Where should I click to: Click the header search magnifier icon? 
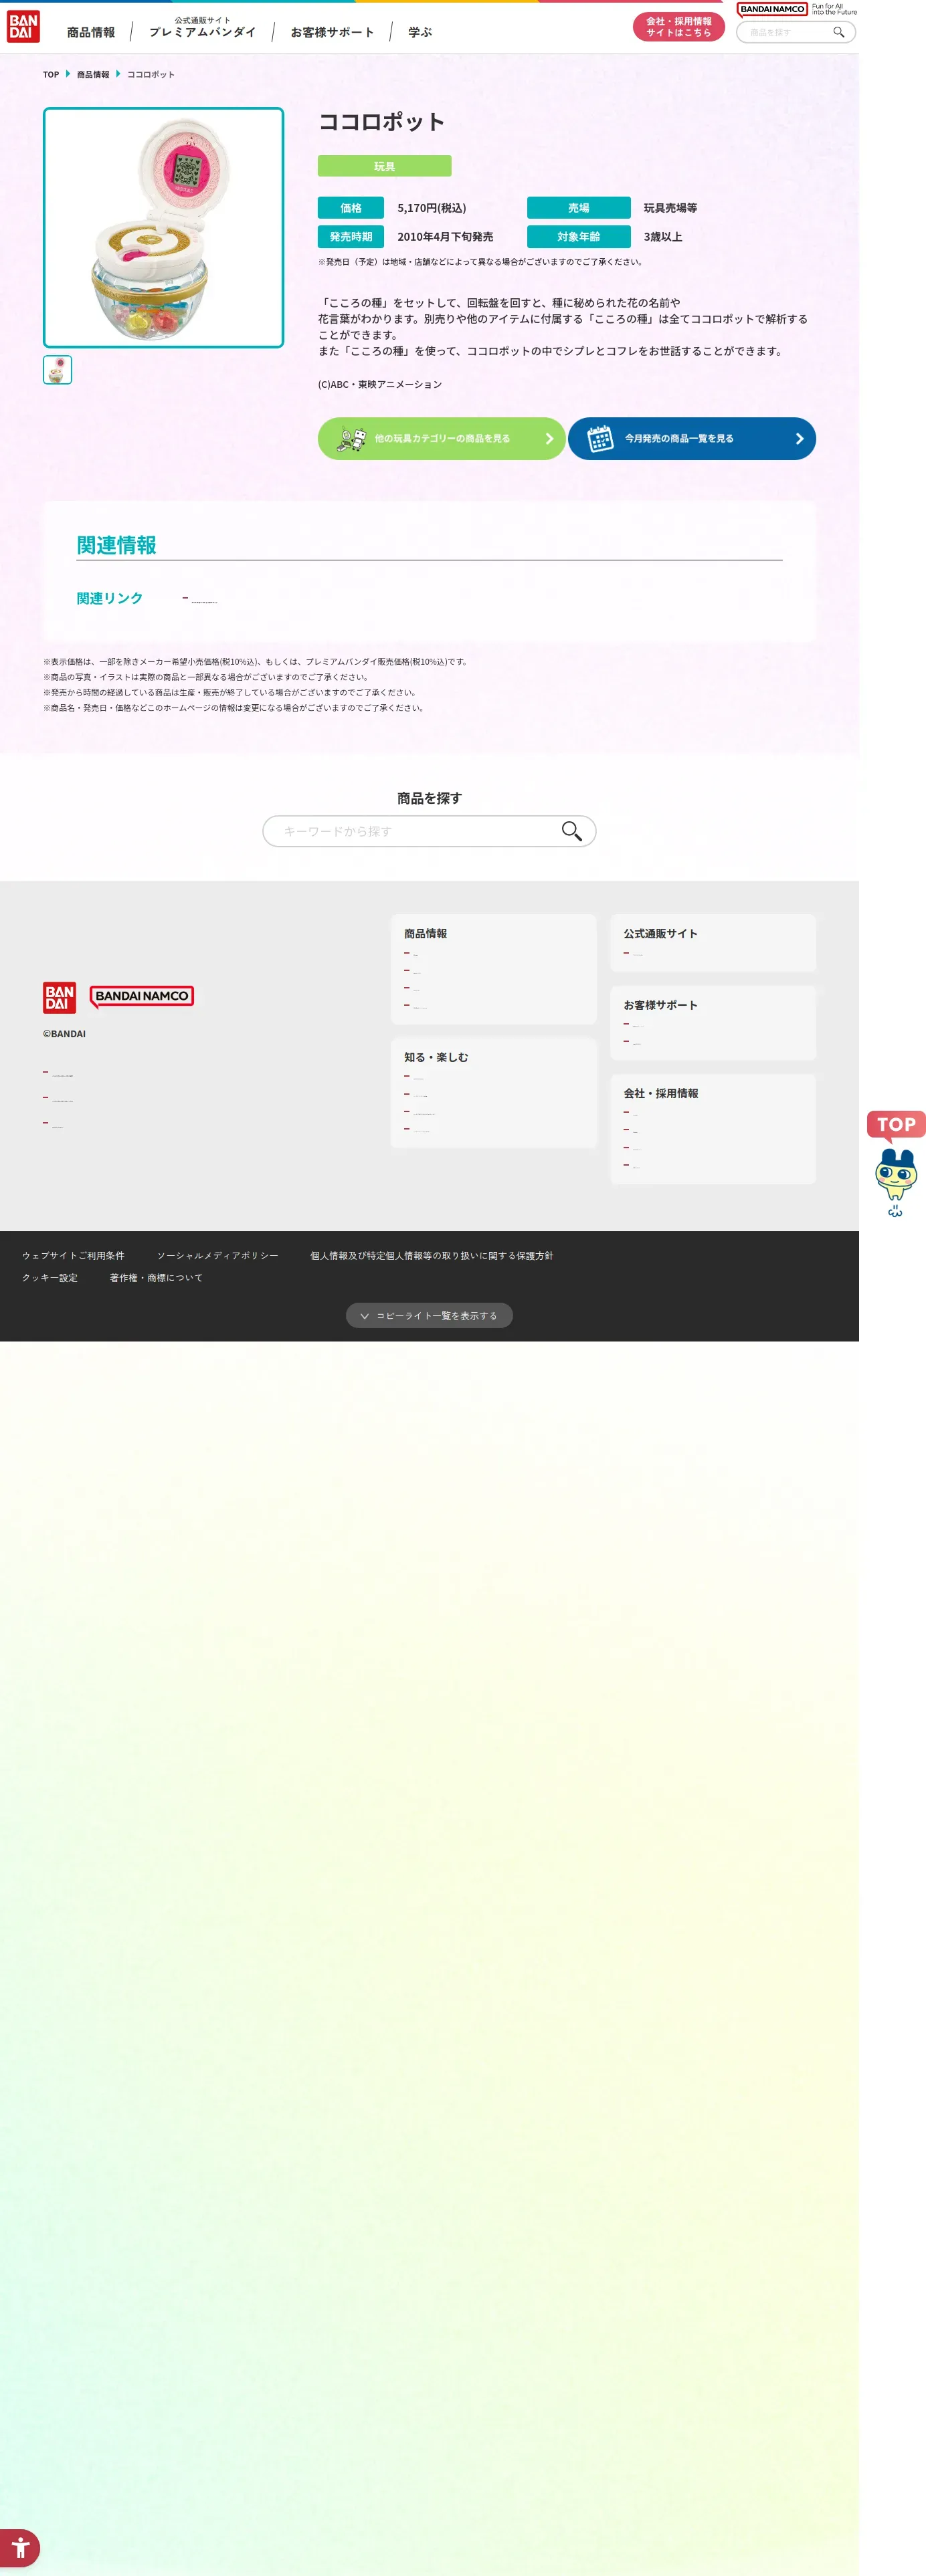pyautogui.click(x=839, y=32)
